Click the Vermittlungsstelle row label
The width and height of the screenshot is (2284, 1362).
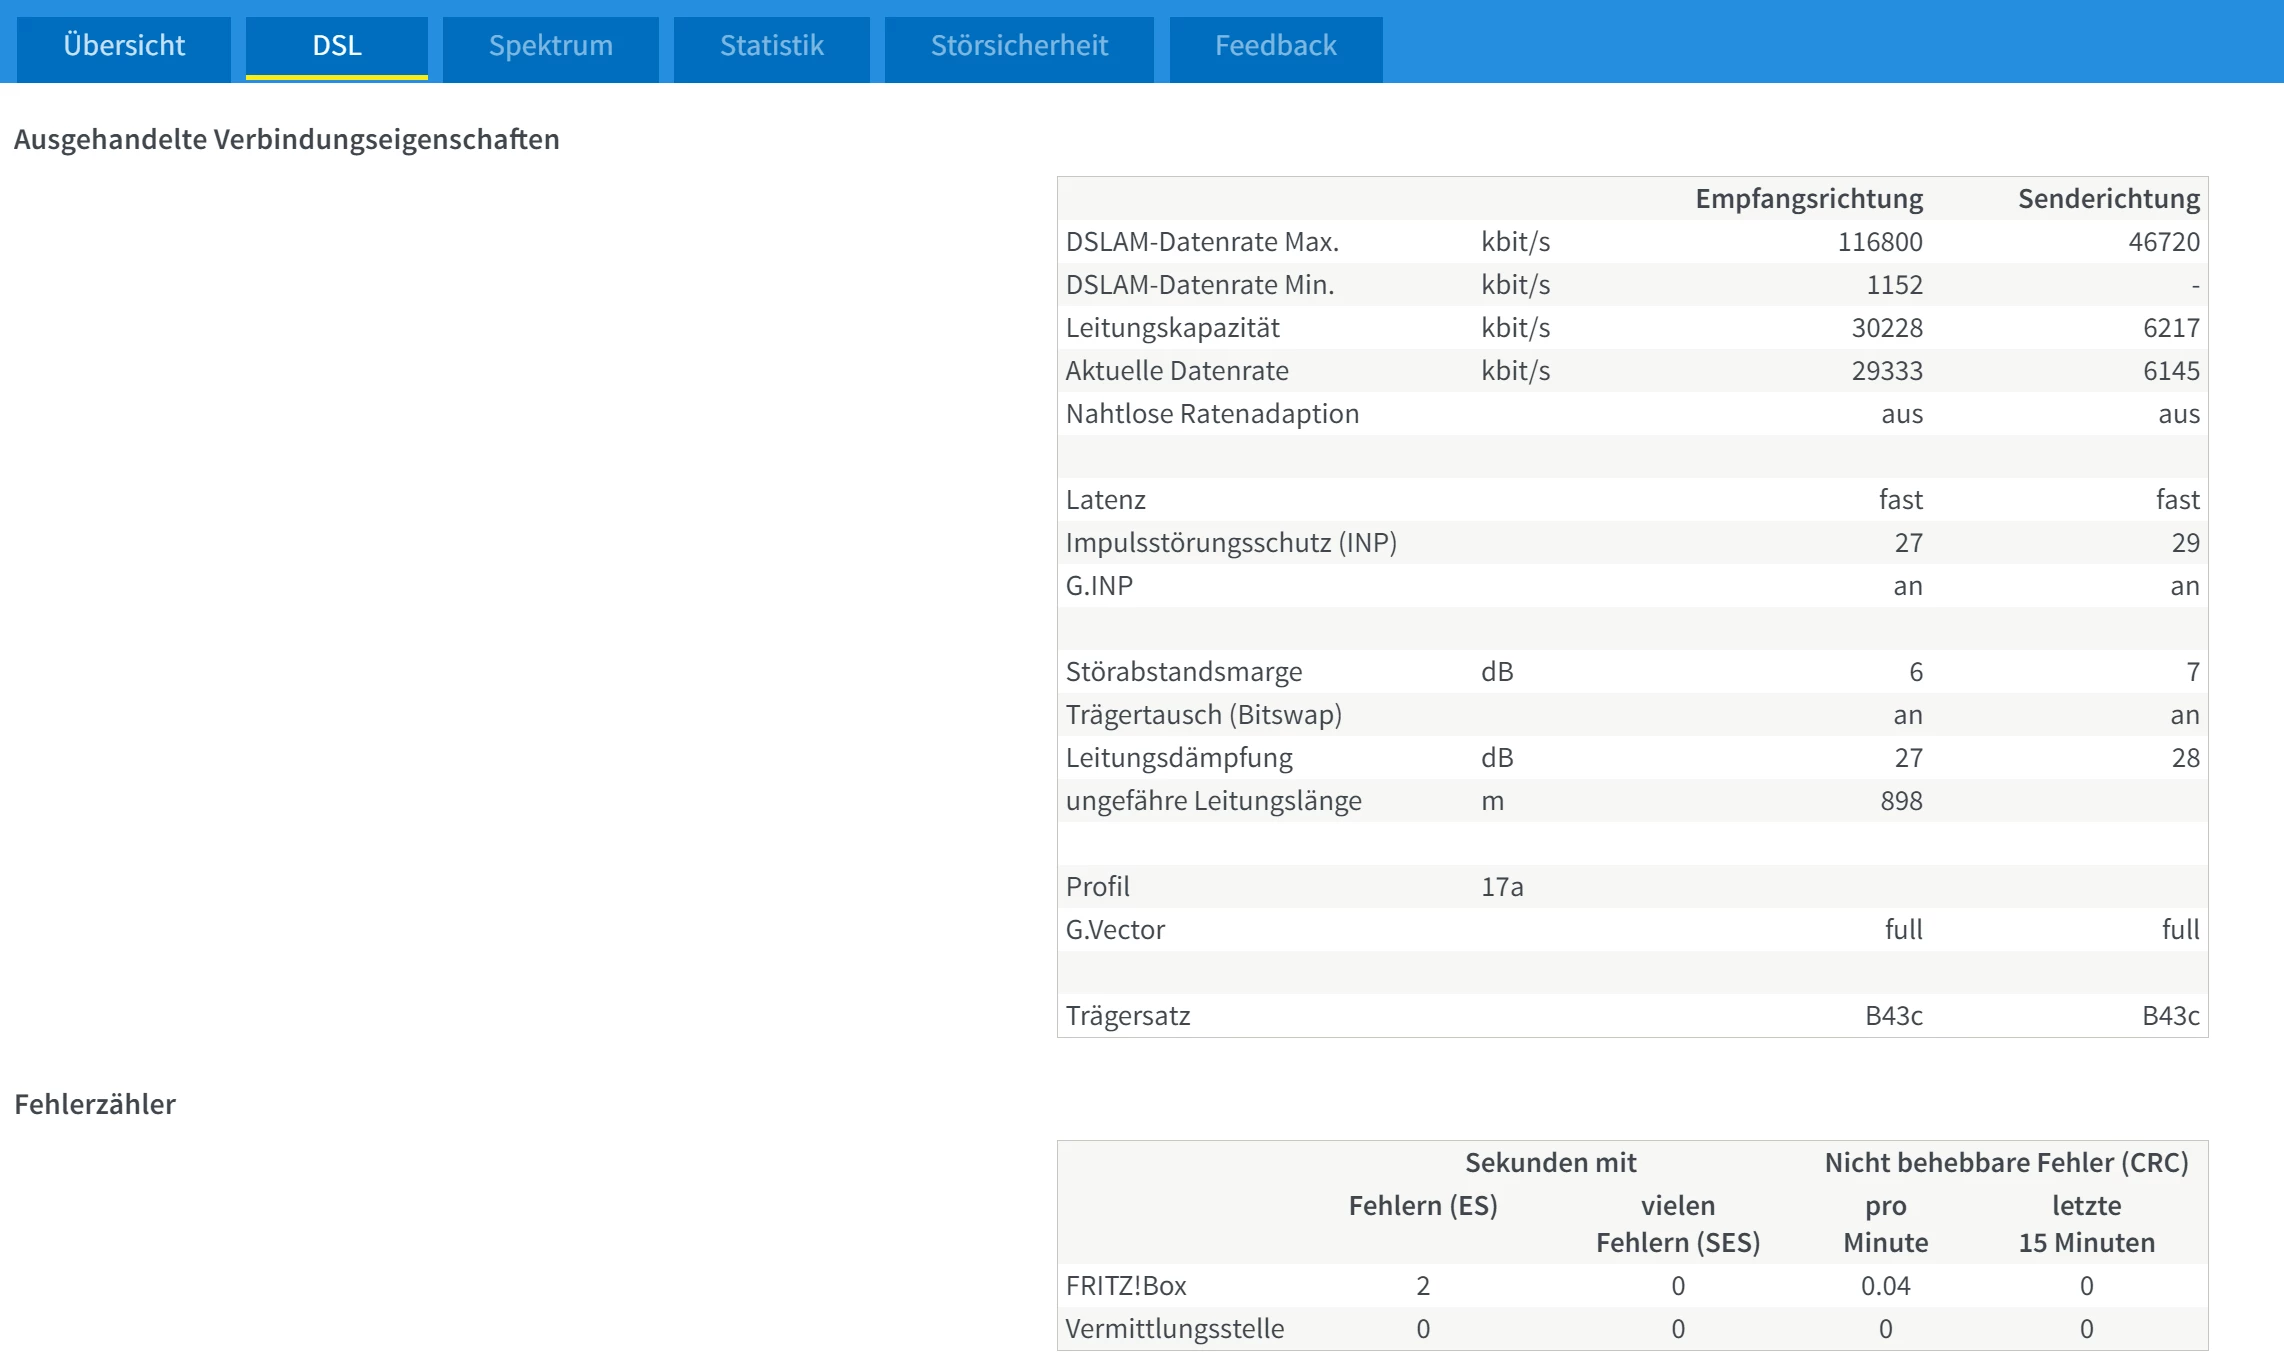tap(1174, 1329)
